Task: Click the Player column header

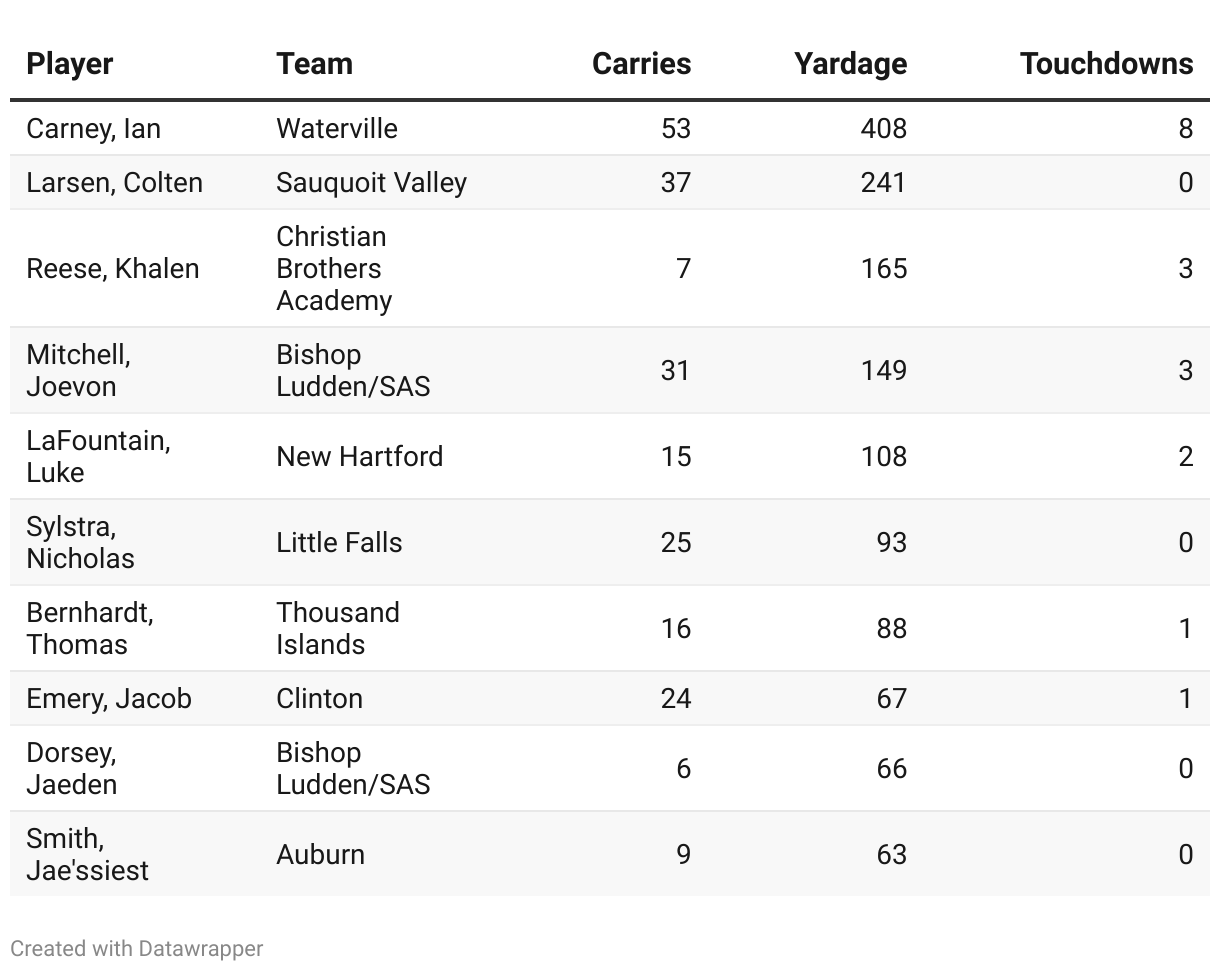Action: [x=70, y=64]
